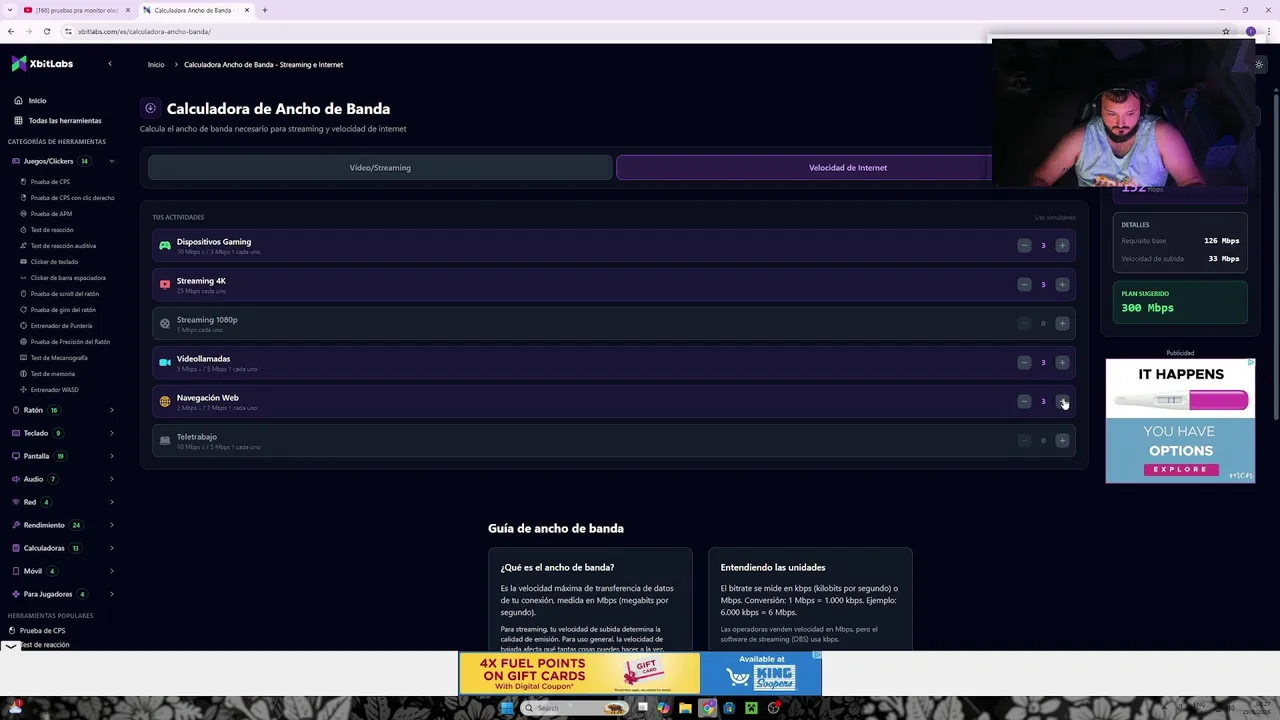Toggle the light/dark theme icon
The height and width of the screenshot is (720, 1280).
[x=1259, y=64]
